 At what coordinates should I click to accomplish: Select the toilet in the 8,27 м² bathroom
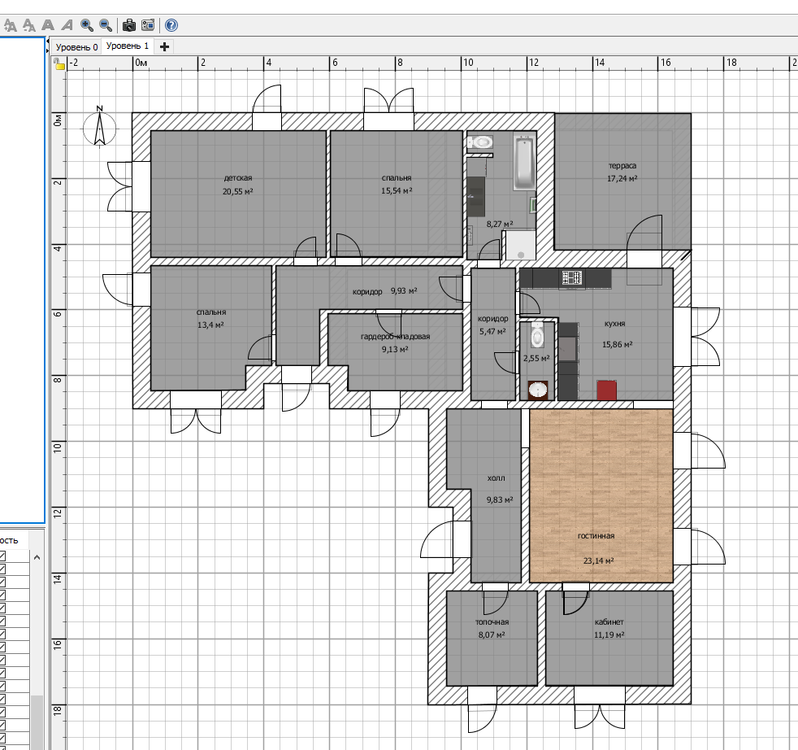480,142
